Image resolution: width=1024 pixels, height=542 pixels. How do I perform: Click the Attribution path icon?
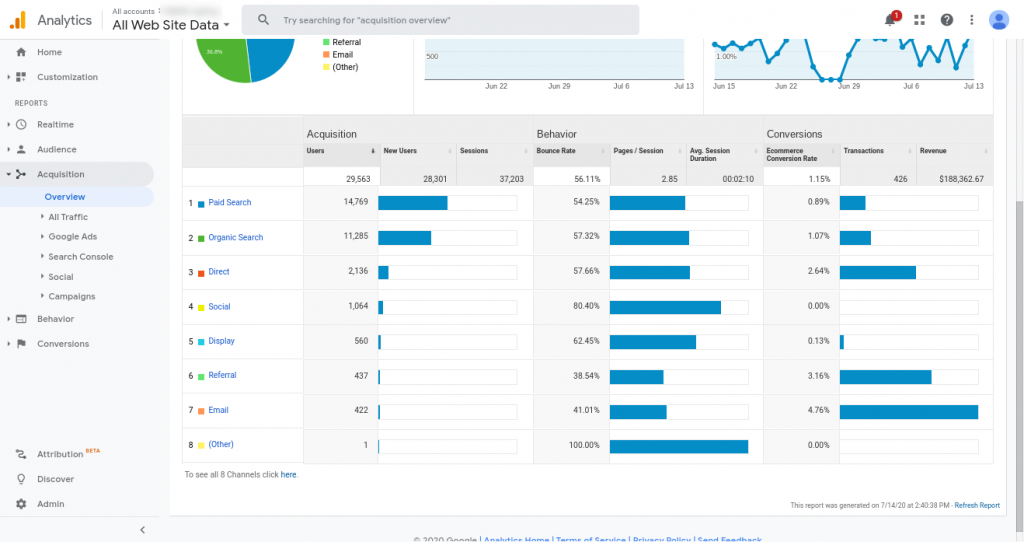point(22,454)
